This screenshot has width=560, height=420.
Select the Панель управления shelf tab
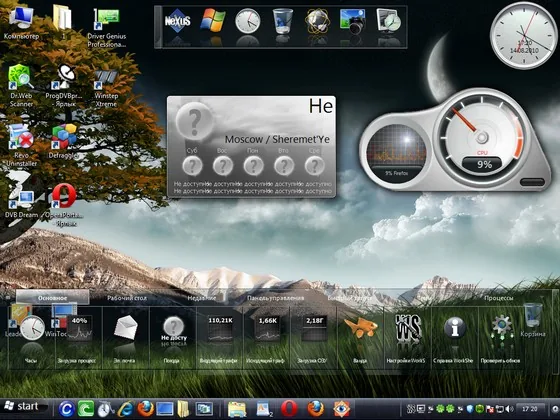(275, 298)
